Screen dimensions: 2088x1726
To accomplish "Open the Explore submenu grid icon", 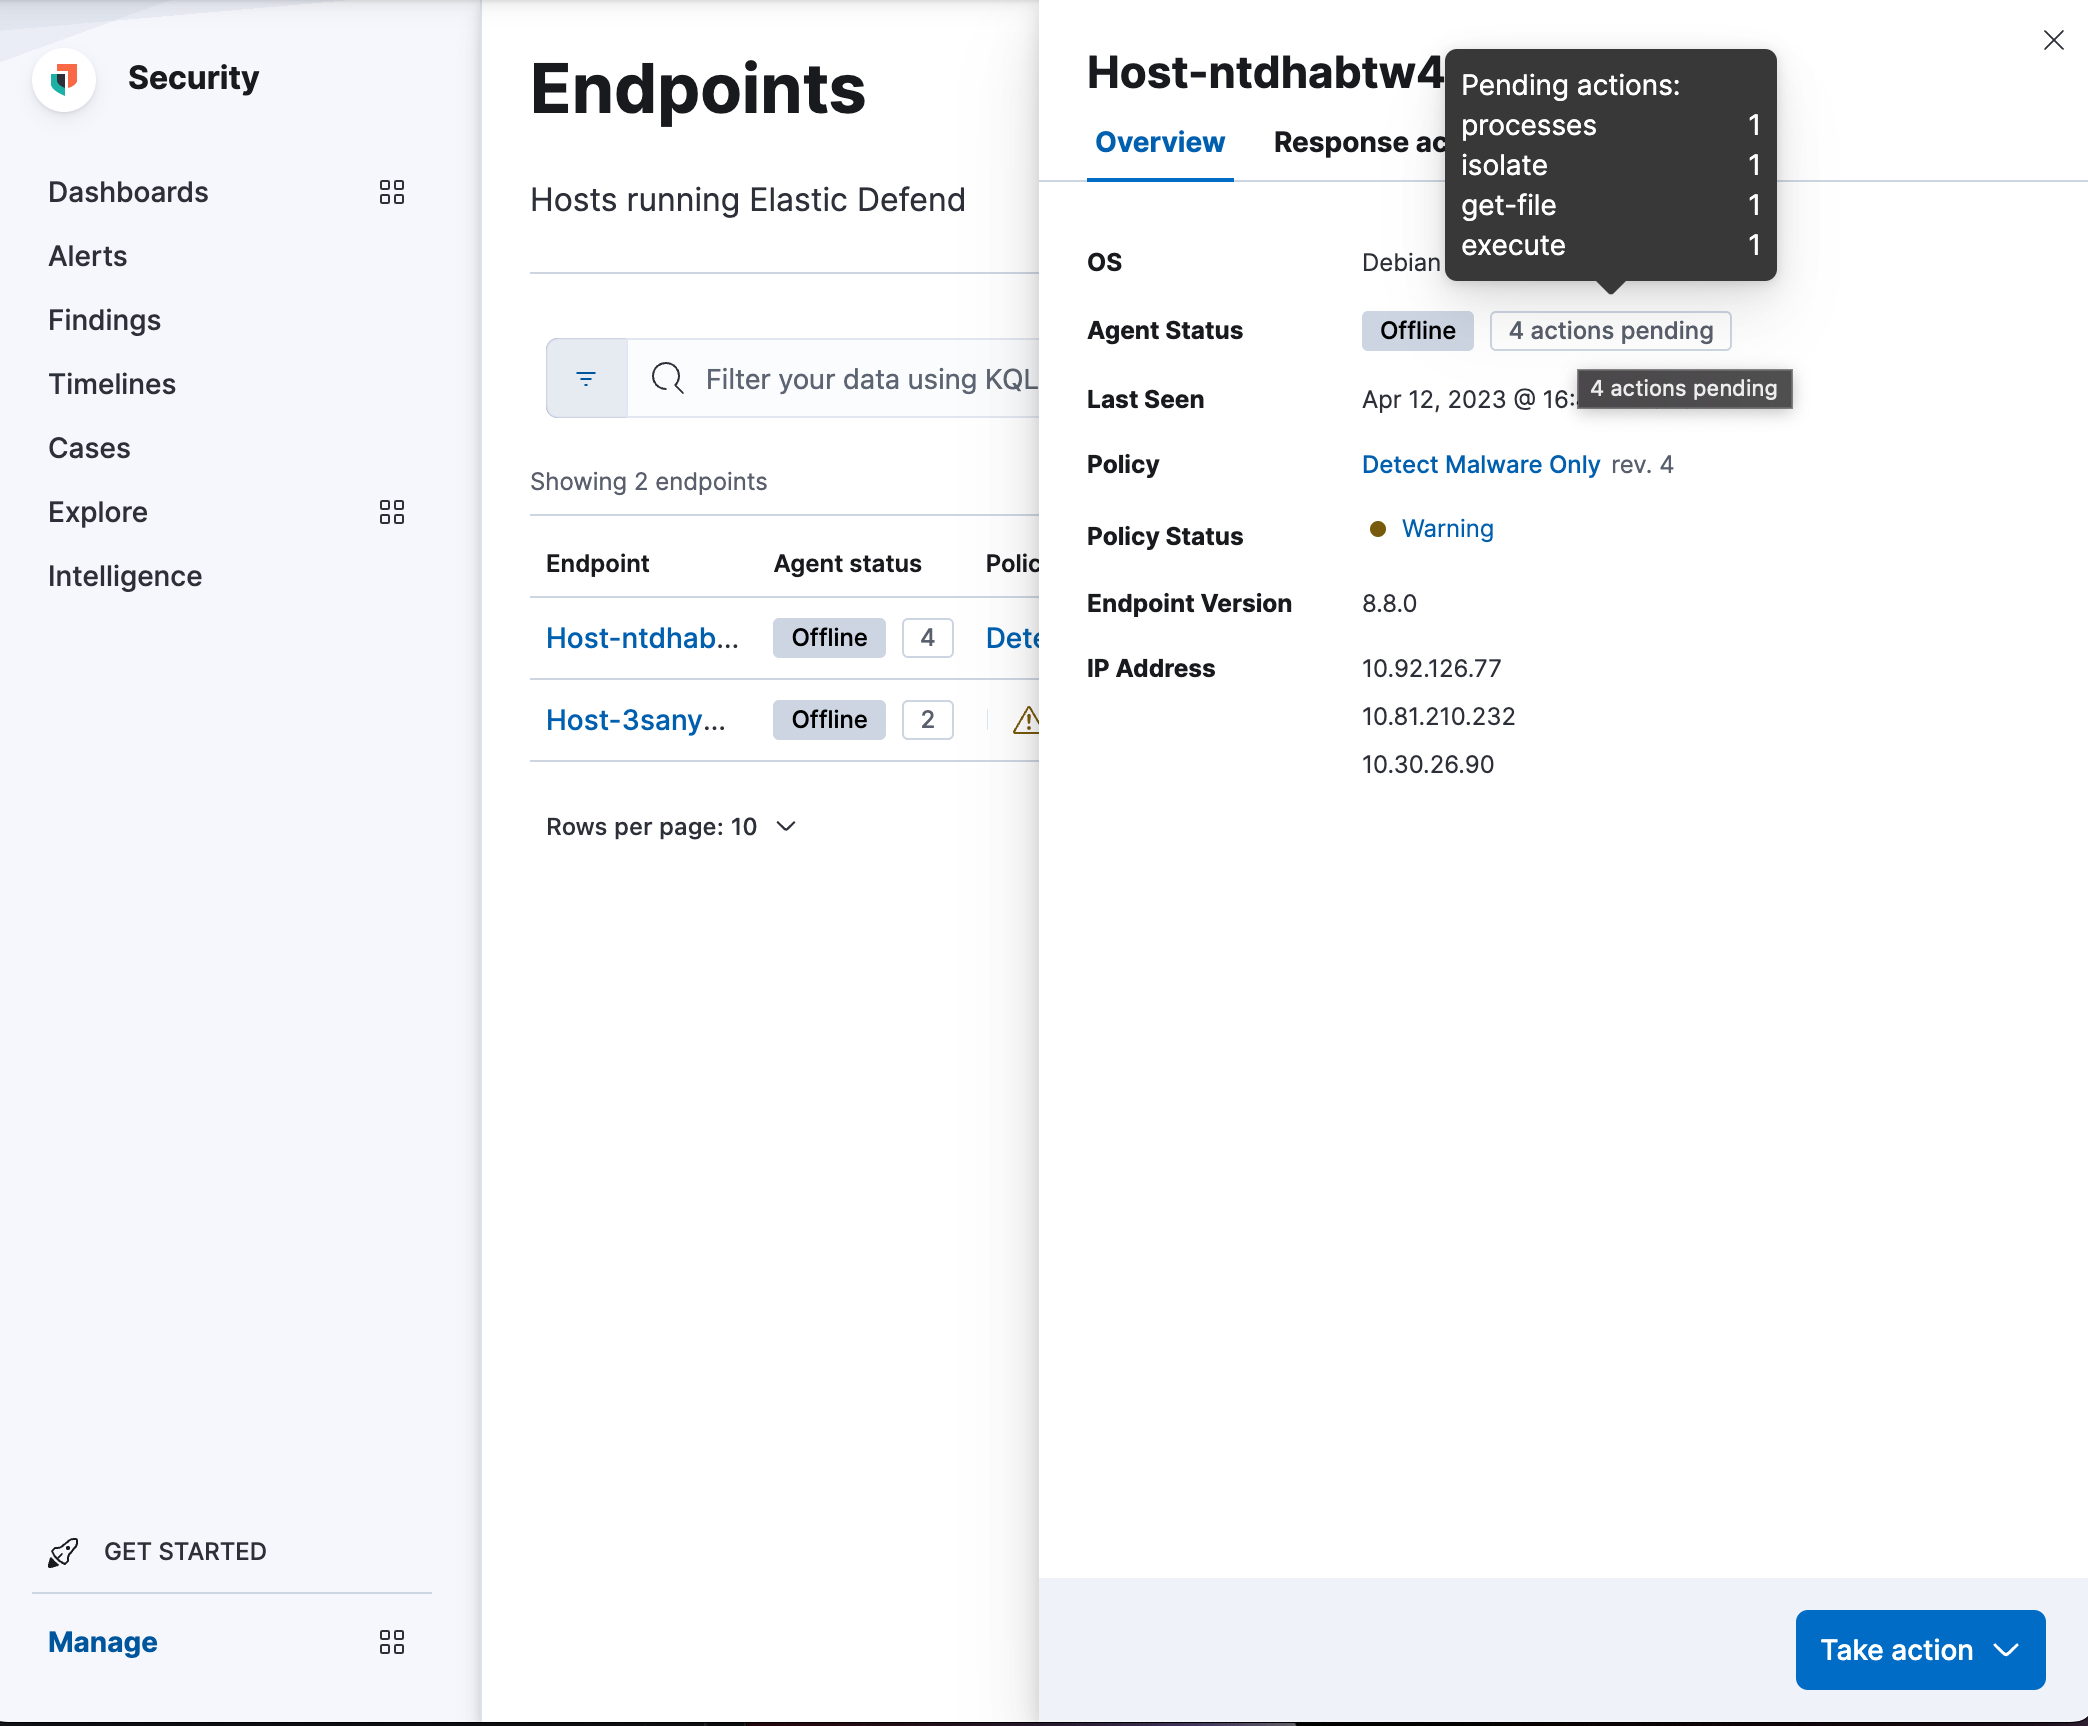I will click(x=391, y=512).
